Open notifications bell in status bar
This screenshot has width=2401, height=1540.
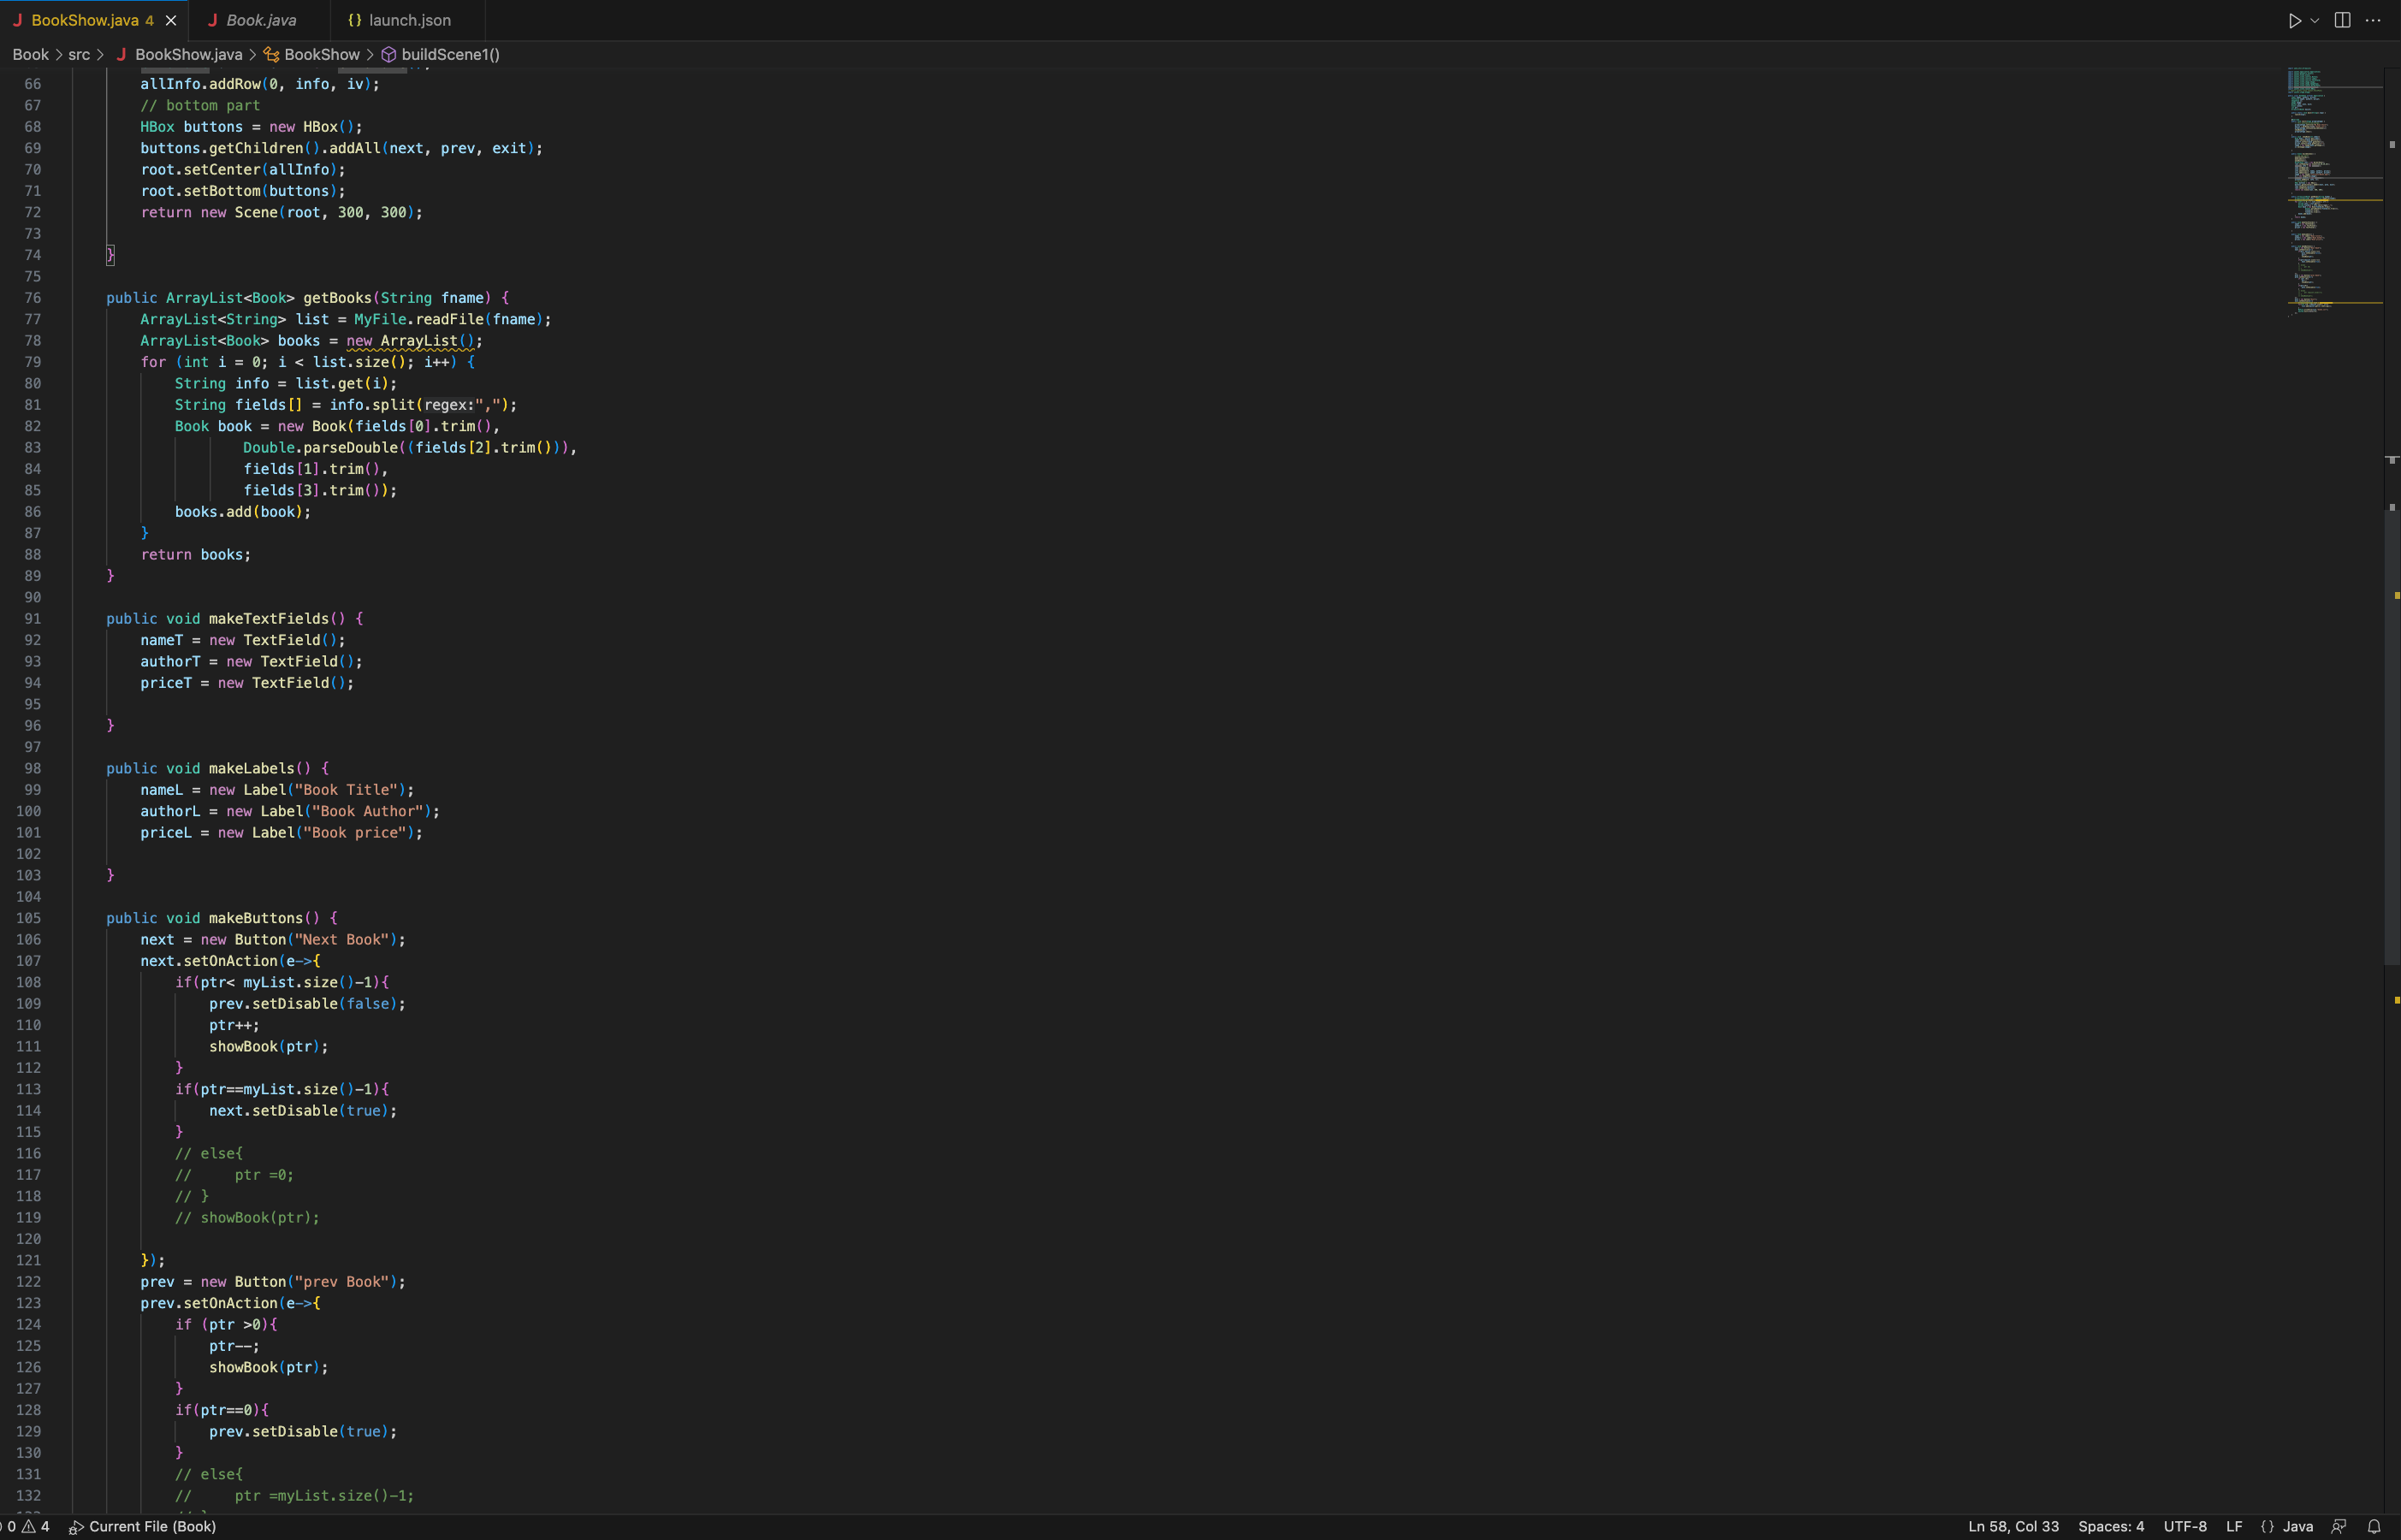2374,1526
